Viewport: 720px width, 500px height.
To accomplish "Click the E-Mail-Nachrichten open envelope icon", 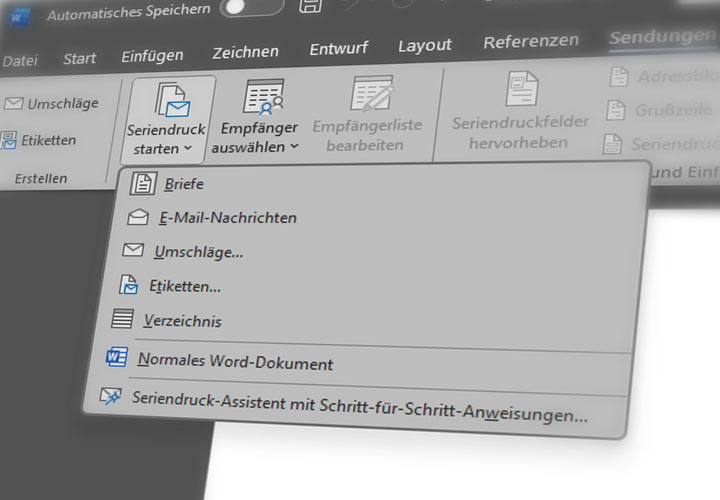I will click(x=138, y=217).
